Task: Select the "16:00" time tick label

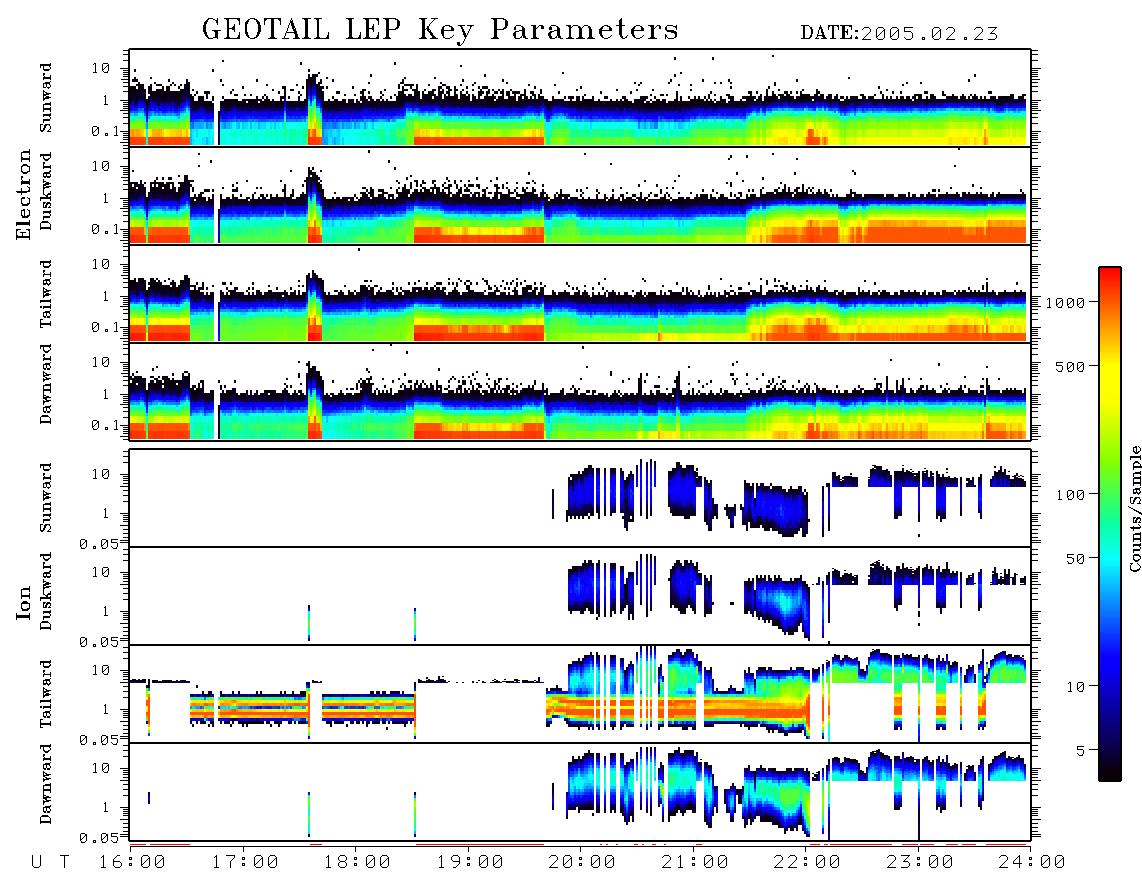Action: coord(132,863)
